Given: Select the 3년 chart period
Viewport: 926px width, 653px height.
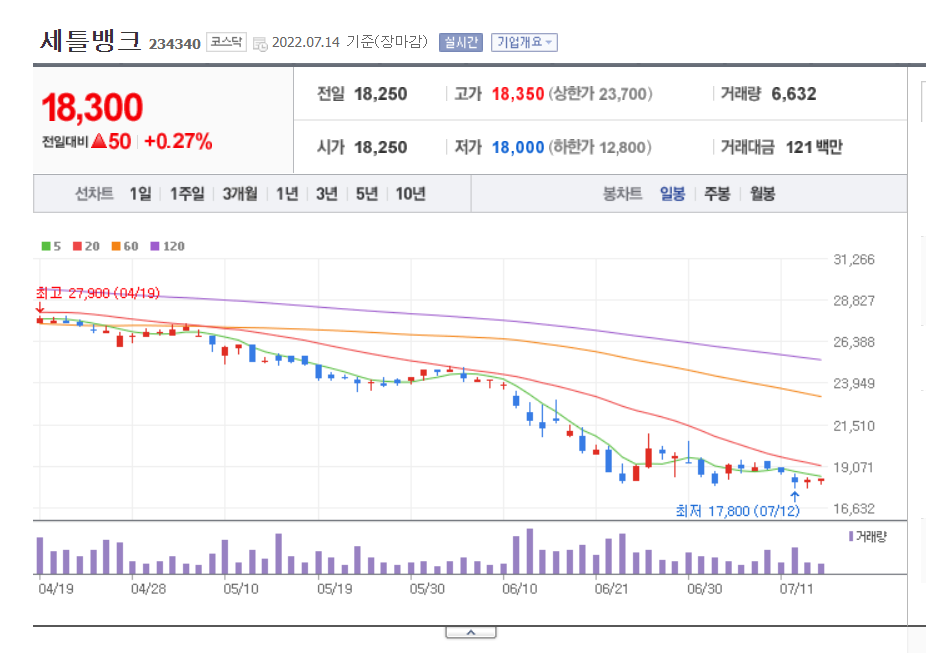Looking at the screenshot, I should (x=327, y=194).
